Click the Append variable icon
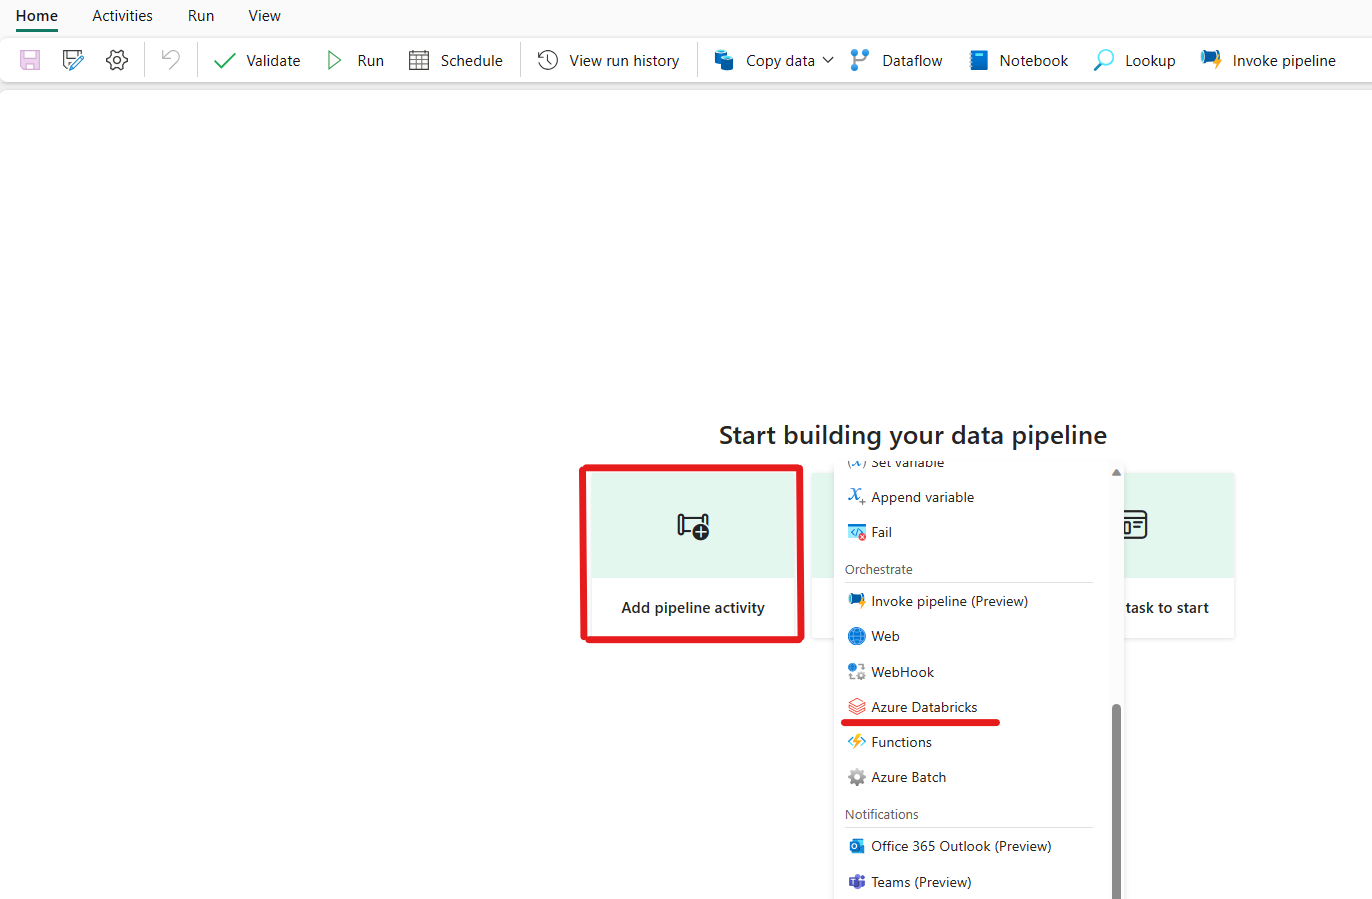 coord(856,496)
